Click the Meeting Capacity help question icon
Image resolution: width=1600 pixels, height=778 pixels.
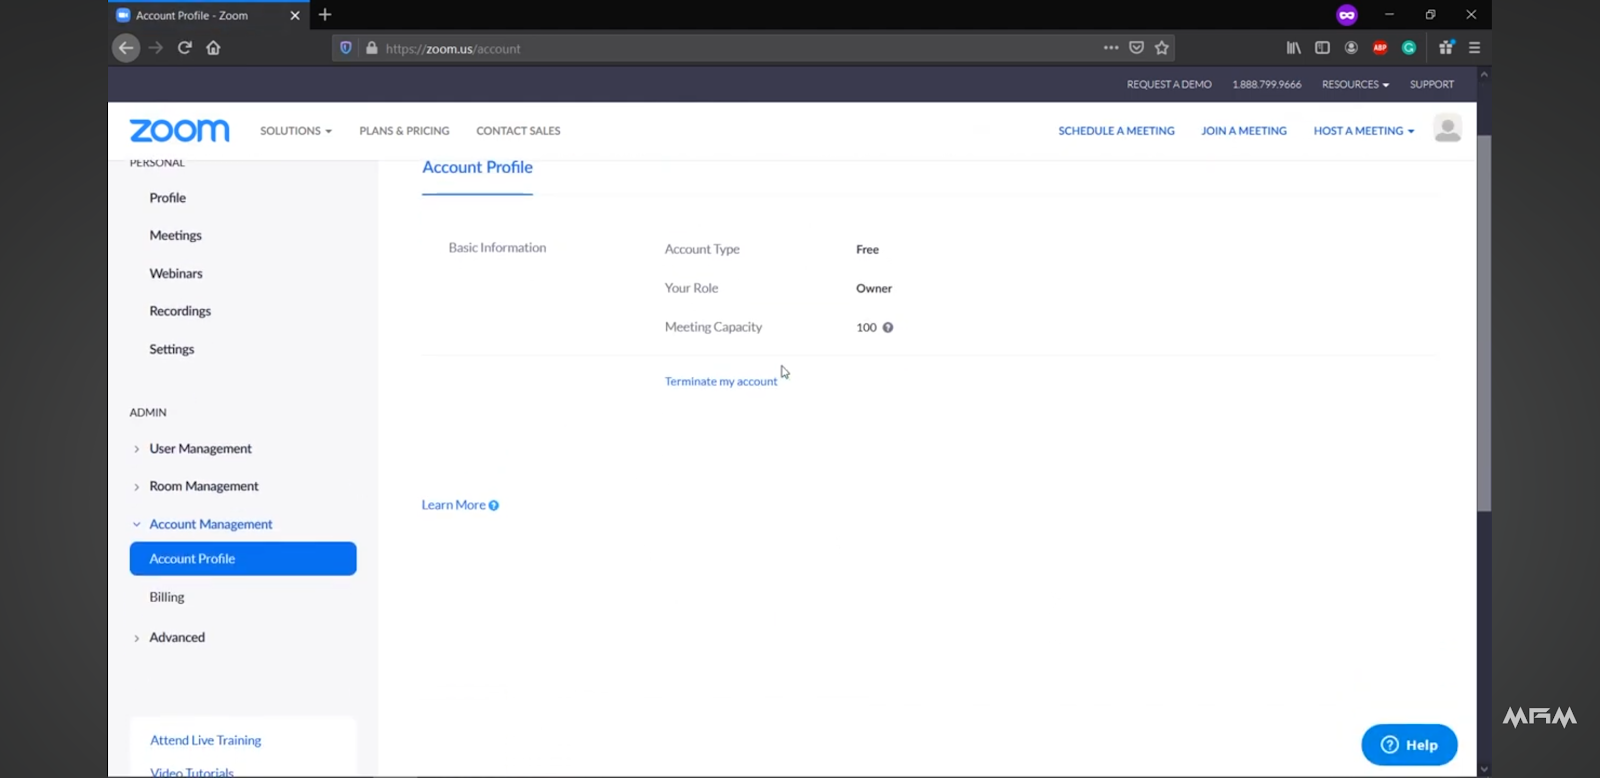tap(888, 328)
